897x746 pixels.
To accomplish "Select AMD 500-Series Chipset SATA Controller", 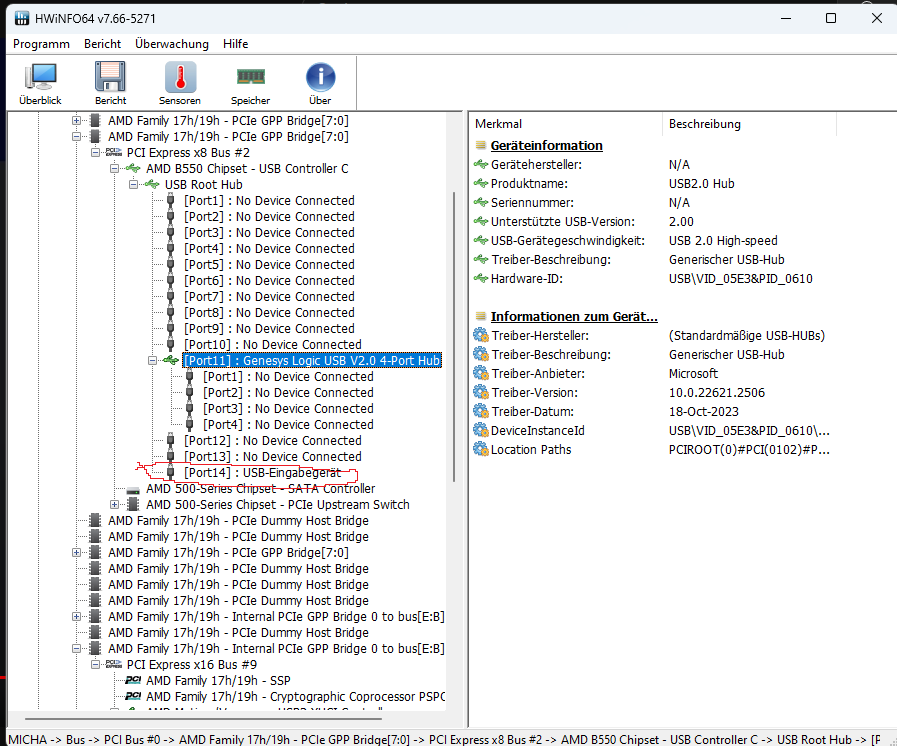I will coord(260,489).
